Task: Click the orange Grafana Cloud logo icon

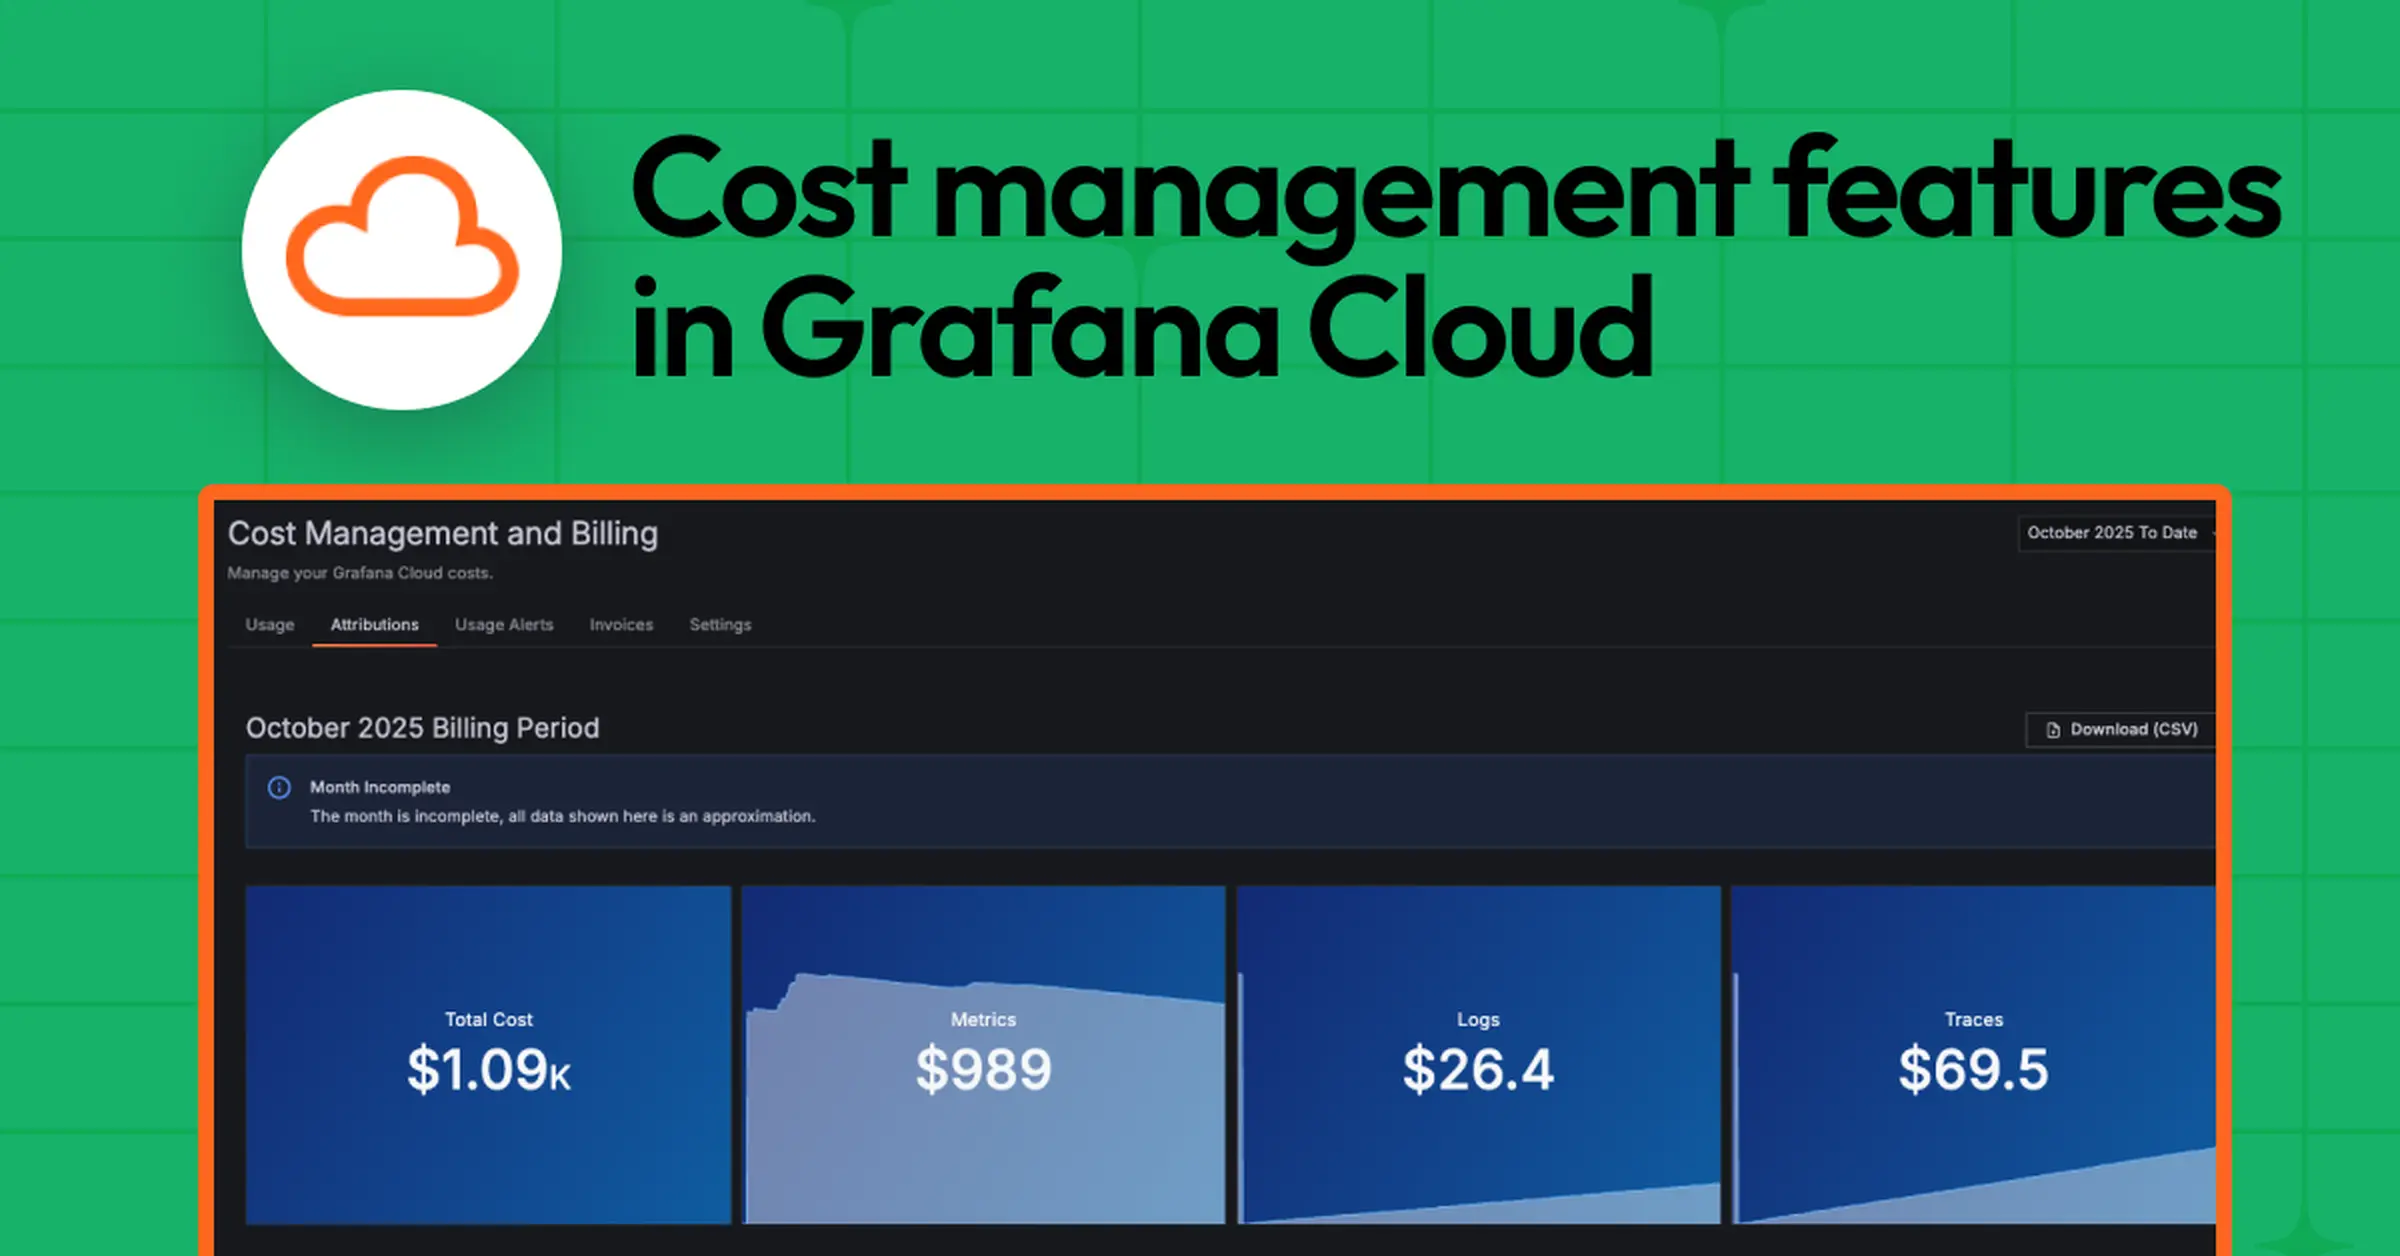Action: pos(400,245)
